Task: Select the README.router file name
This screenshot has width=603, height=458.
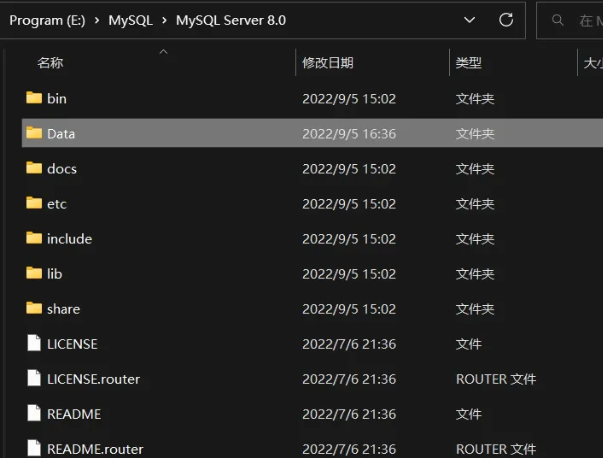Action: (95, 449)
